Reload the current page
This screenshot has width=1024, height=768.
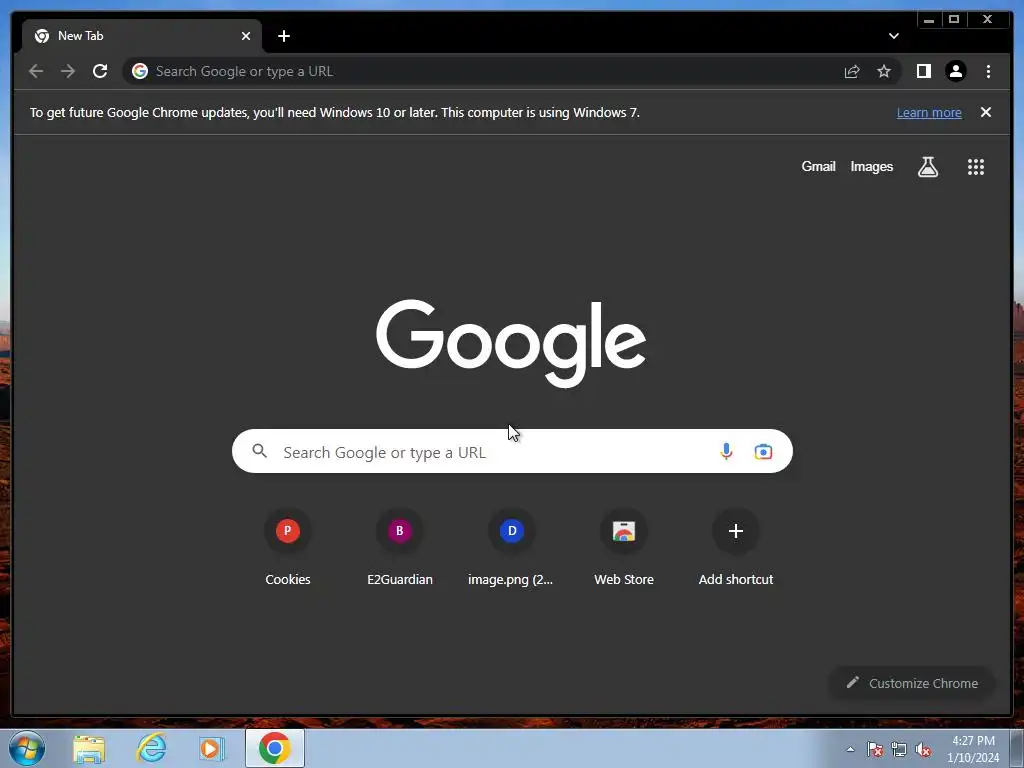[x=100, y=71]
